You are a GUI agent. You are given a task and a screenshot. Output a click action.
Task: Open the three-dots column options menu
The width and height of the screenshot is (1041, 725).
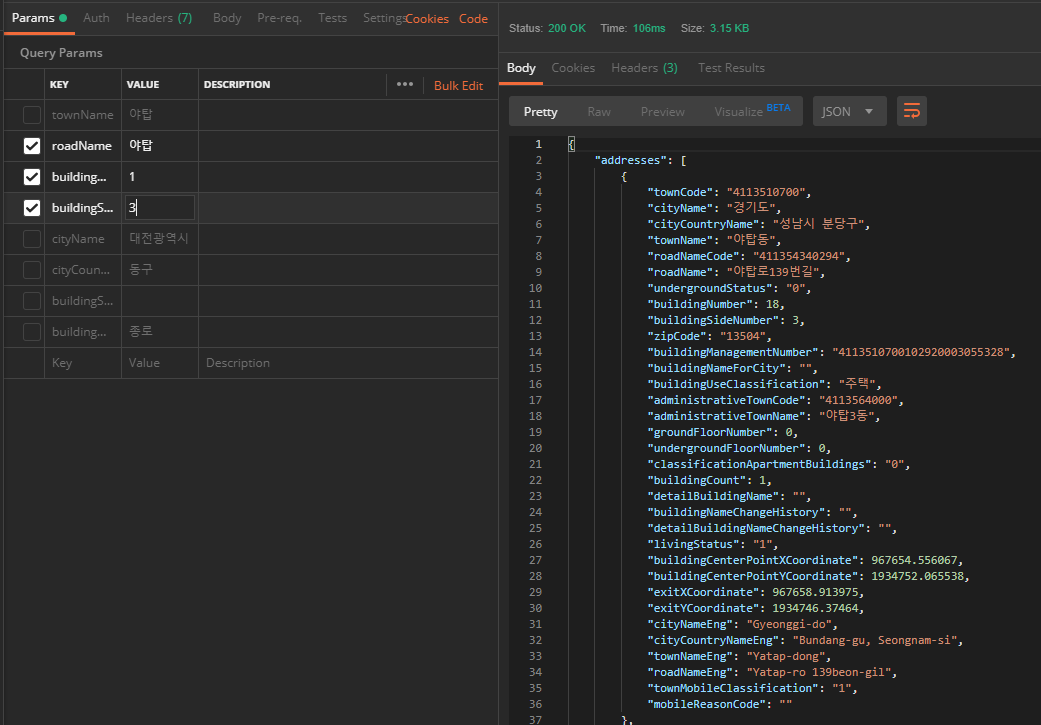pyautogui.click(x=405, y=84)
